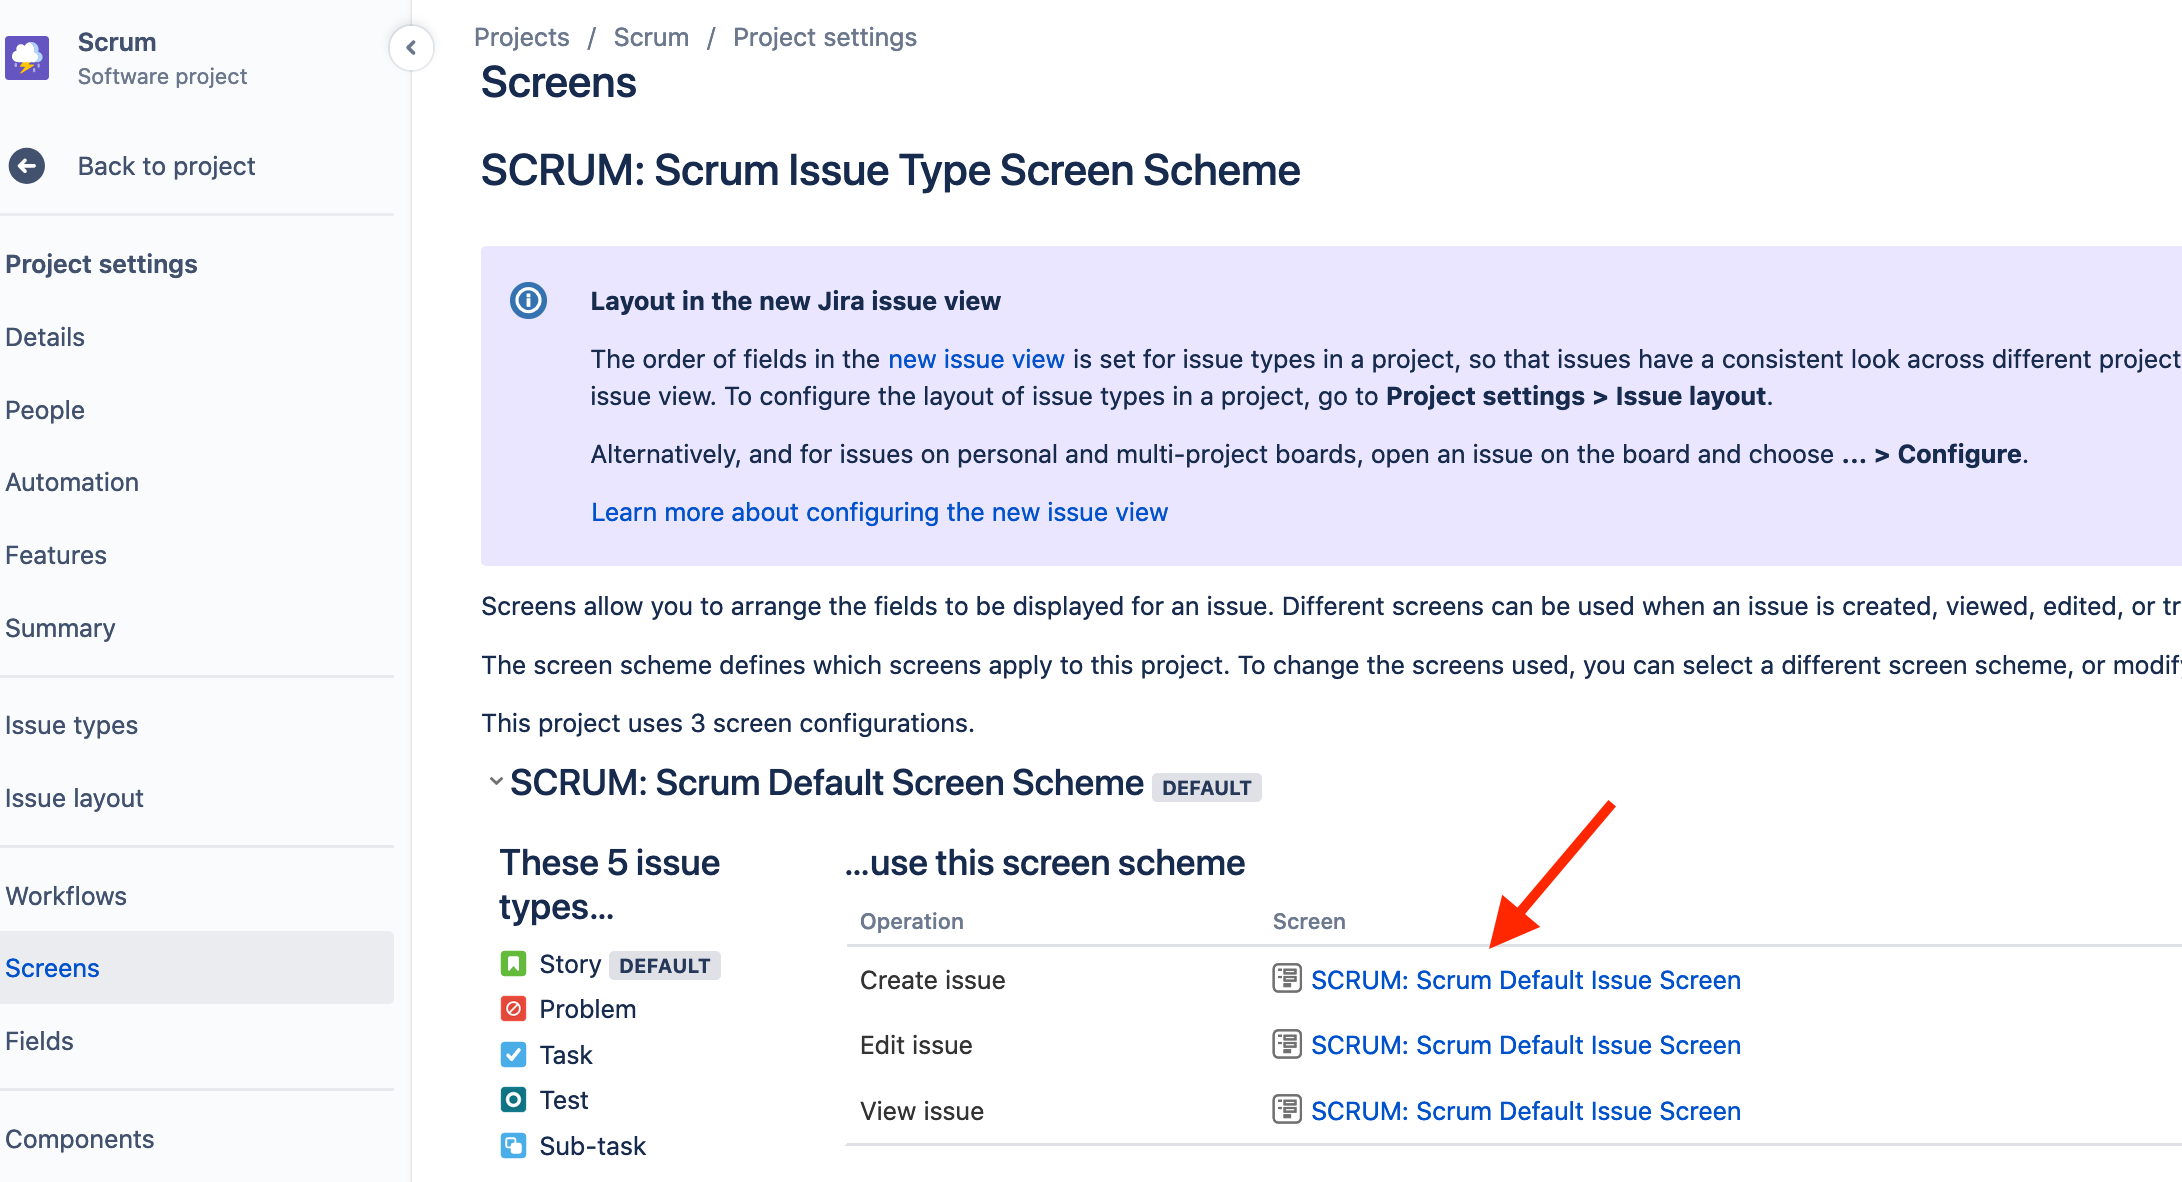This screenshot has width=2182, height=1182.
Task: Click Project settings in the breadcrumb
Action: tap(825, 37)
